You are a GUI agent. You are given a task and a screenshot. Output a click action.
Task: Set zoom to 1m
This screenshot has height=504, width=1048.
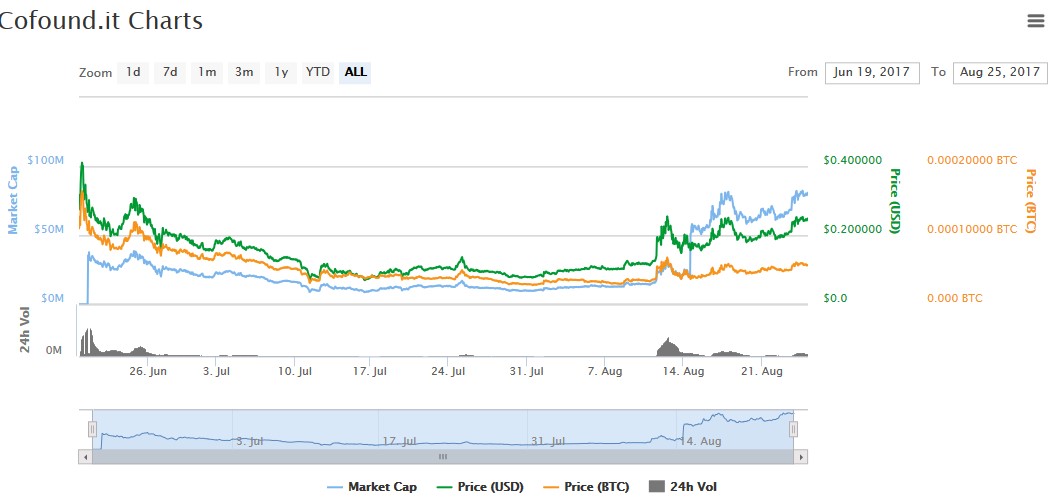(x=207, y=72)
